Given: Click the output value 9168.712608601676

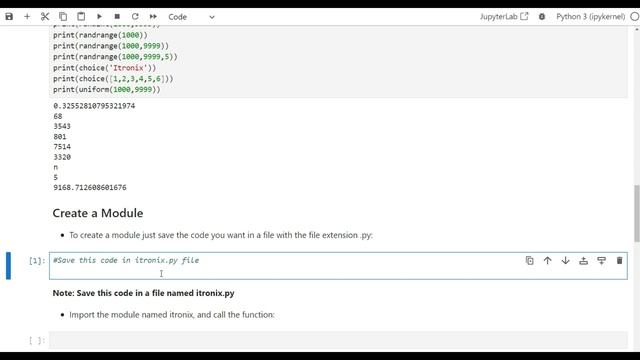Looking at the screenshot, I should (x=90, y=188).
